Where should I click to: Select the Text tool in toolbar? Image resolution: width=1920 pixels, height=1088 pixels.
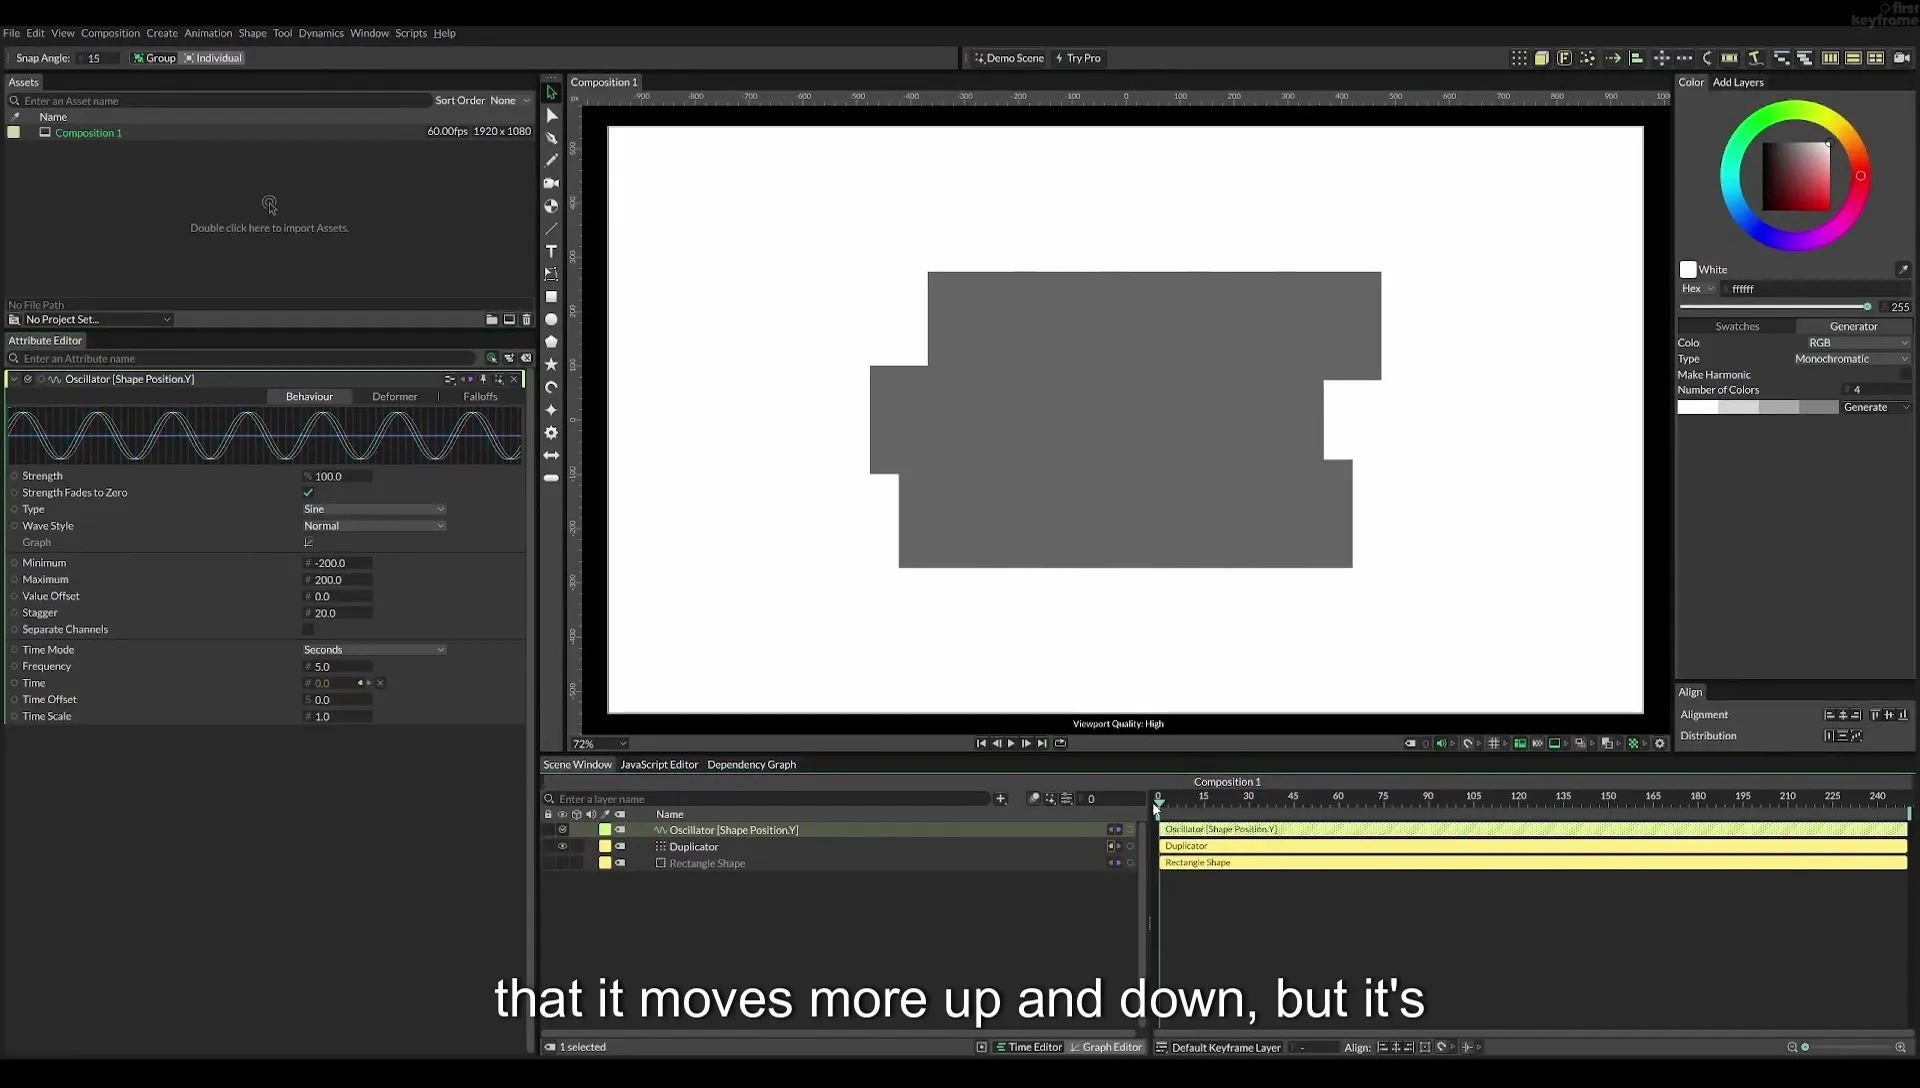tap(551, 251)
